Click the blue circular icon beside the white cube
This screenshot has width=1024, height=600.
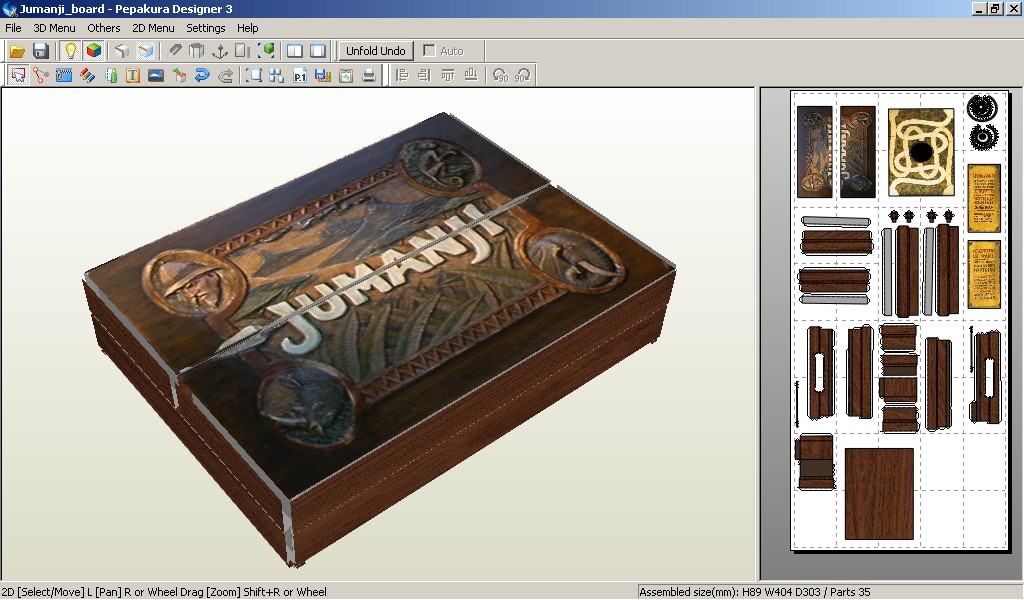(x=145, y=51)
